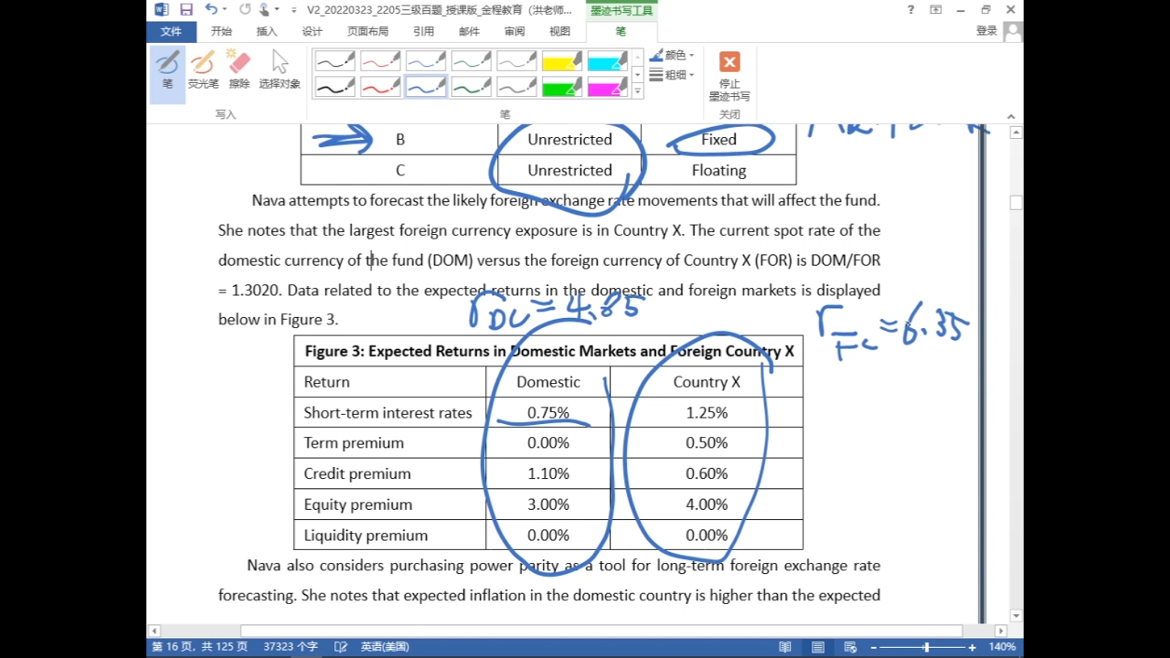Click the redo/repeat icon
This screenshot has width=1170, height=658.
point(245,10)
